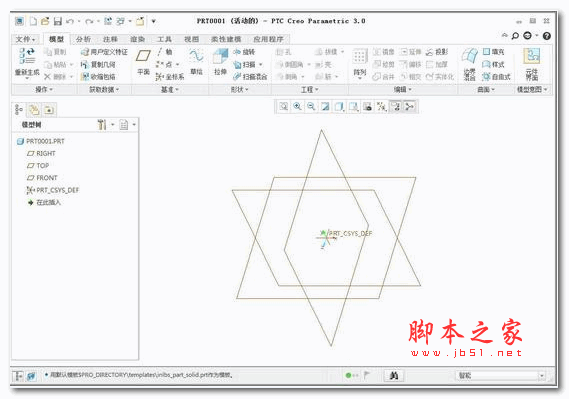Click the Undo arrow icon
569x399 pixels.
point(70,21)
